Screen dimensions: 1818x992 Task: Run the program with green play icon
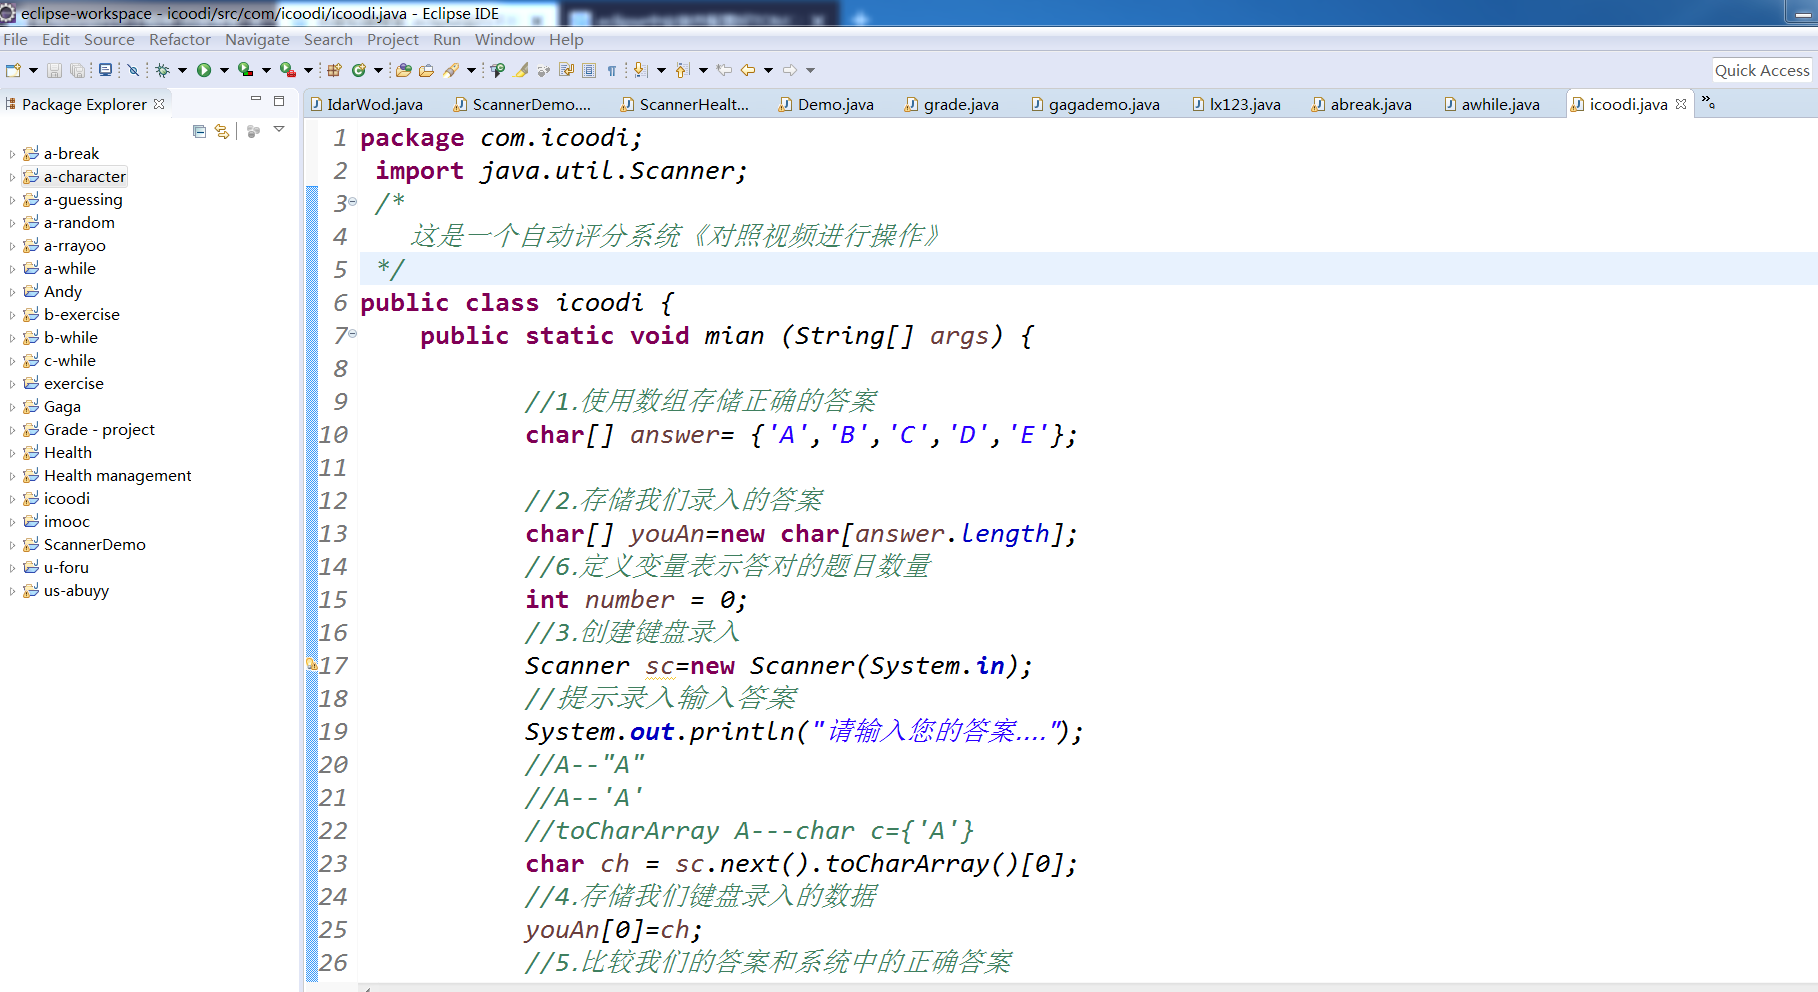(x=204, y=70)
